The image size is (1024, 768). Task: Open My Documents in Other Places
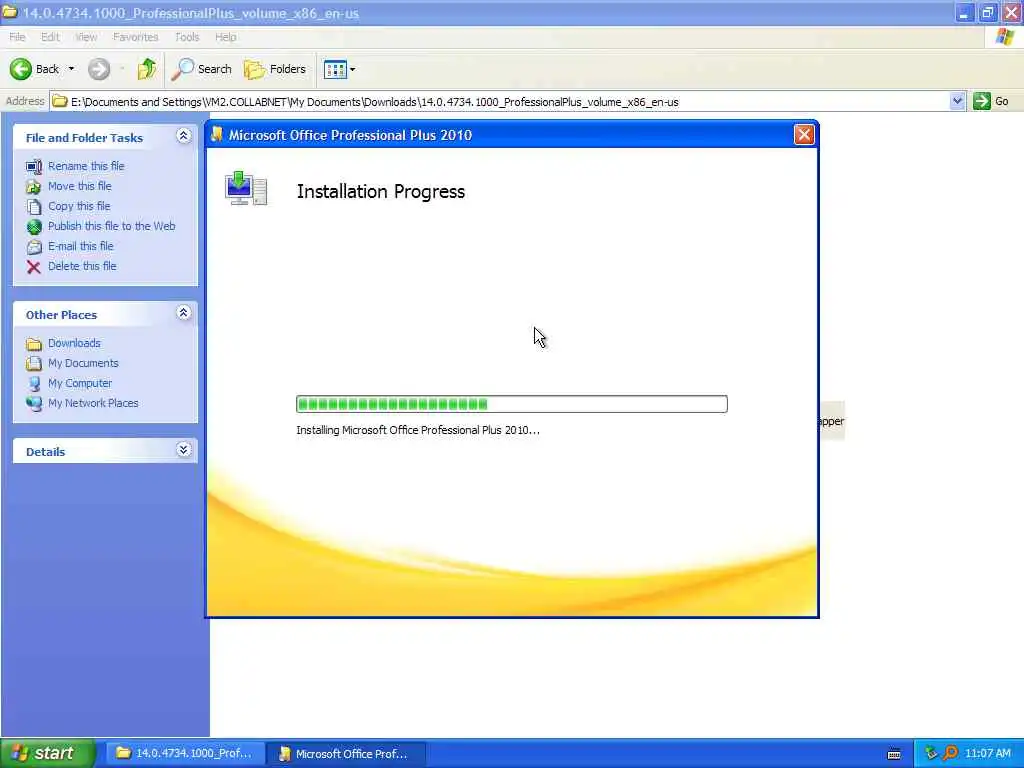pyautogui.click(x=84, y=363)
